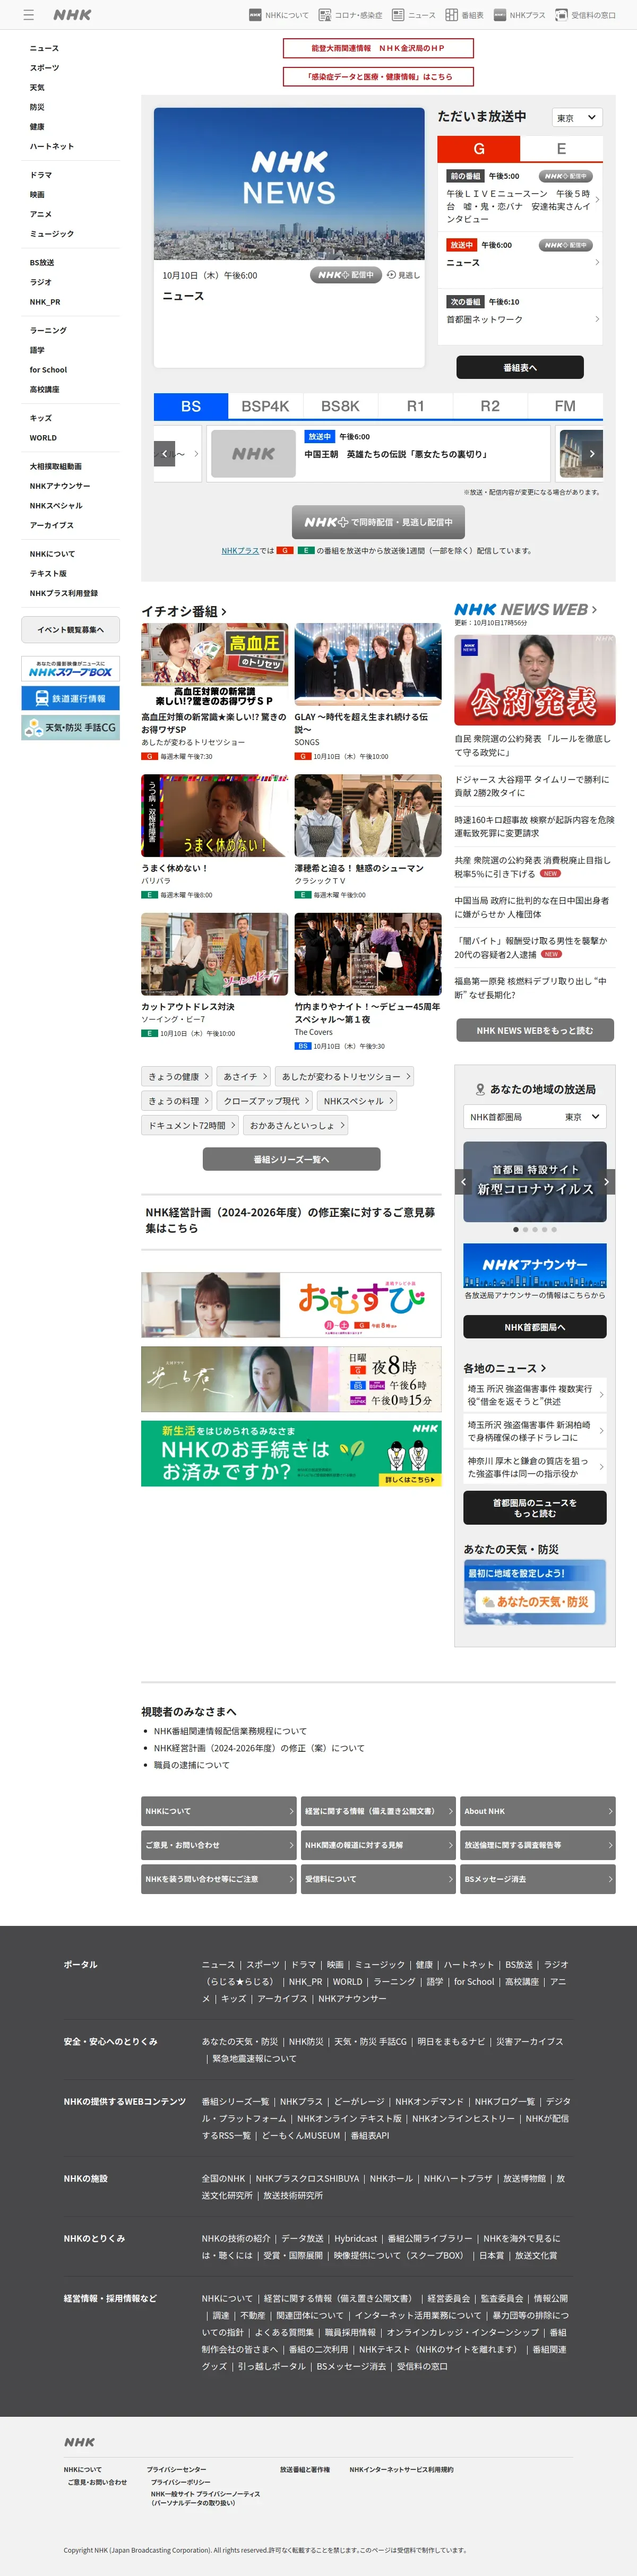Click 見逃し replay icon under news player
637x2576 pixels.
[403, 275]
